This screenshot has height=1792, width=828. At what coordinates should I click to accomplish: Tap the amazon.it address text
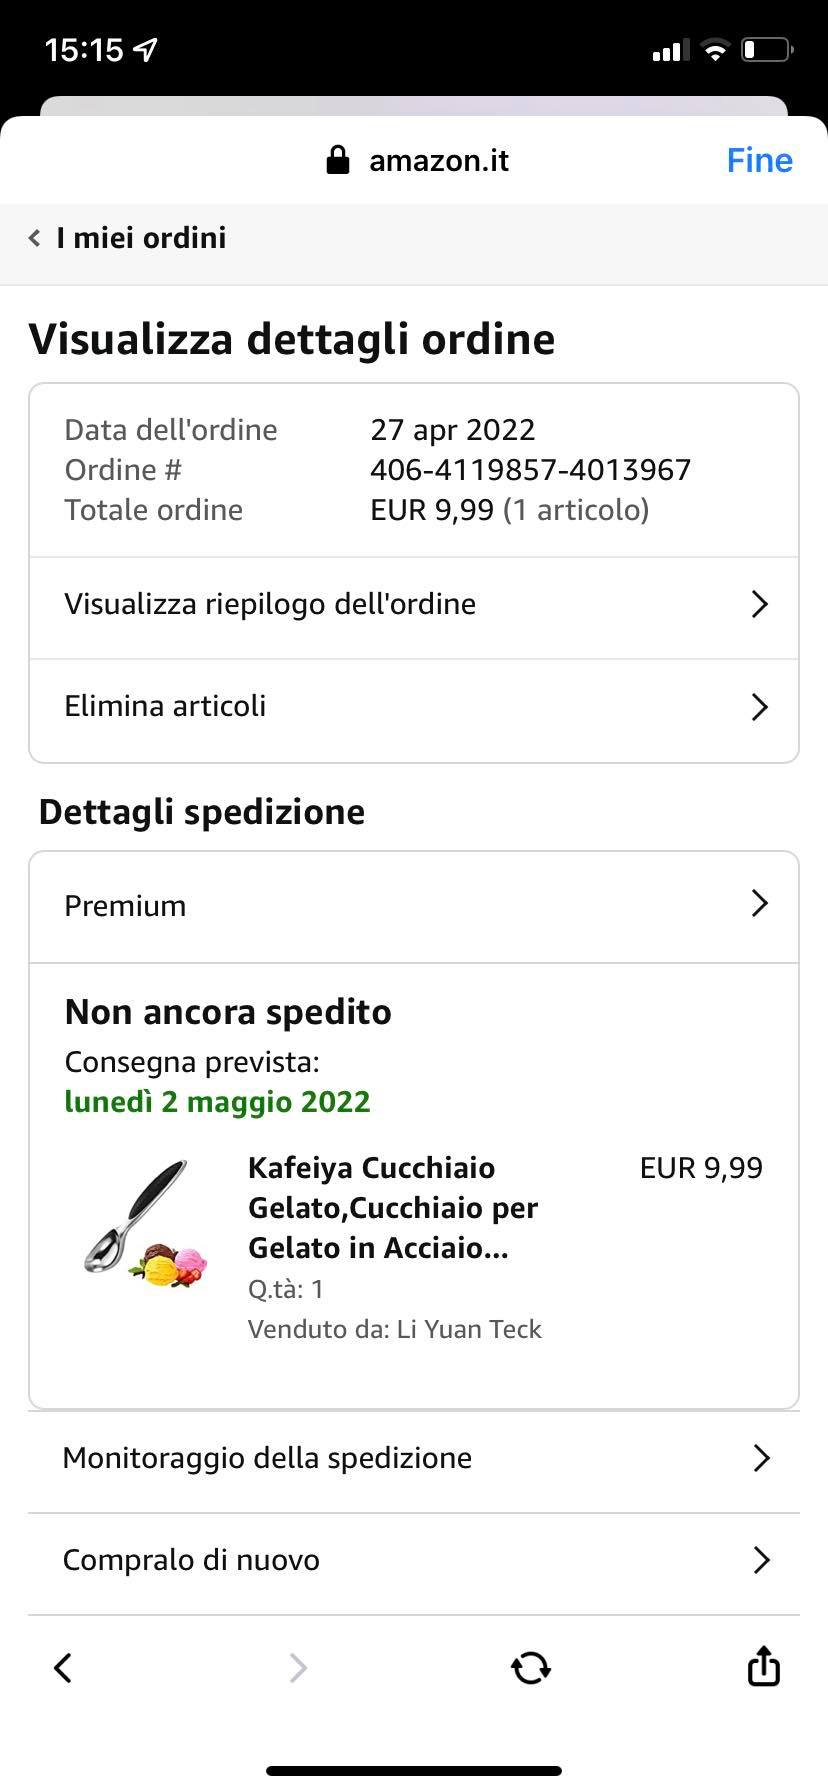click(x=438, y=160)
